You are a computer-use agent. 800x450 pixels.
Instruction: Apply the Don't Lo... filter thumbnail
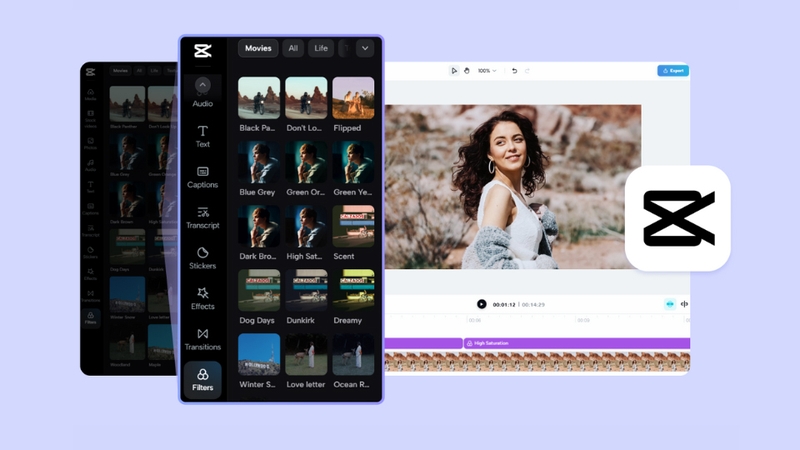tap(306, 98)
